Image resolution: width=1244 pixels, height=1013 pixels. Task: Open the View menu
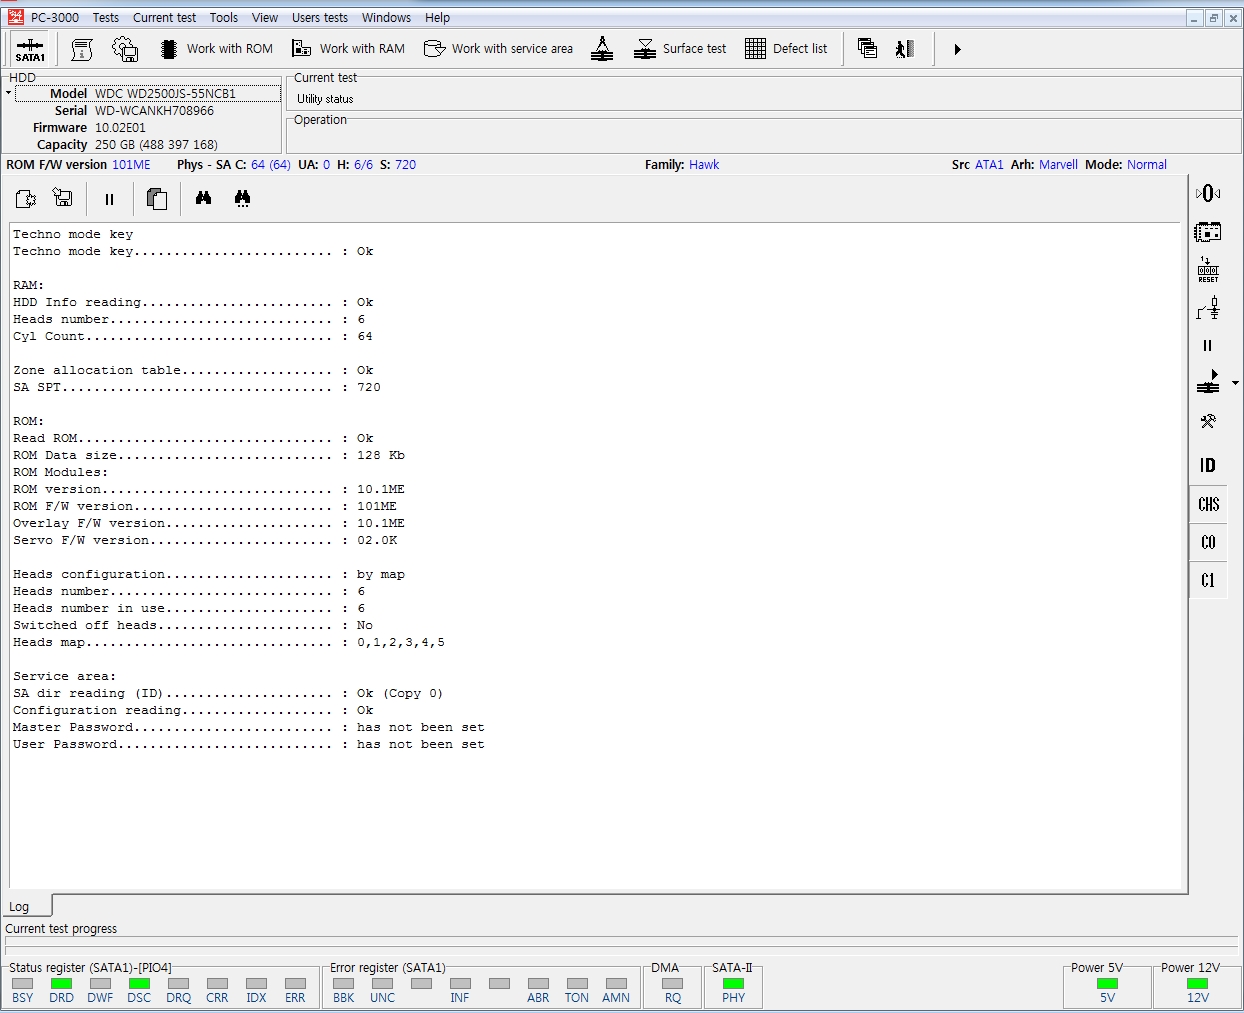(265, 17)
